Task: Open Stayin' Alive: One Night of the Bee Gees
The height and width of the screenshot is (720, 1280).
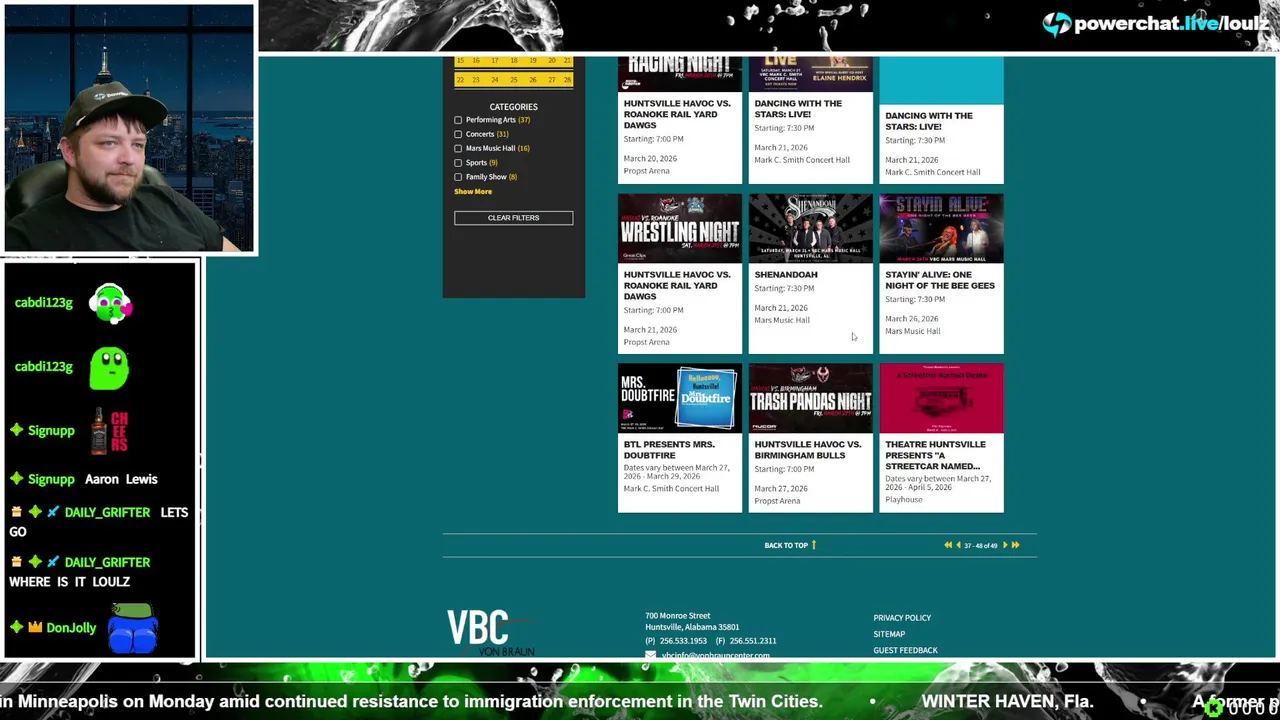Action: (940, 280)
